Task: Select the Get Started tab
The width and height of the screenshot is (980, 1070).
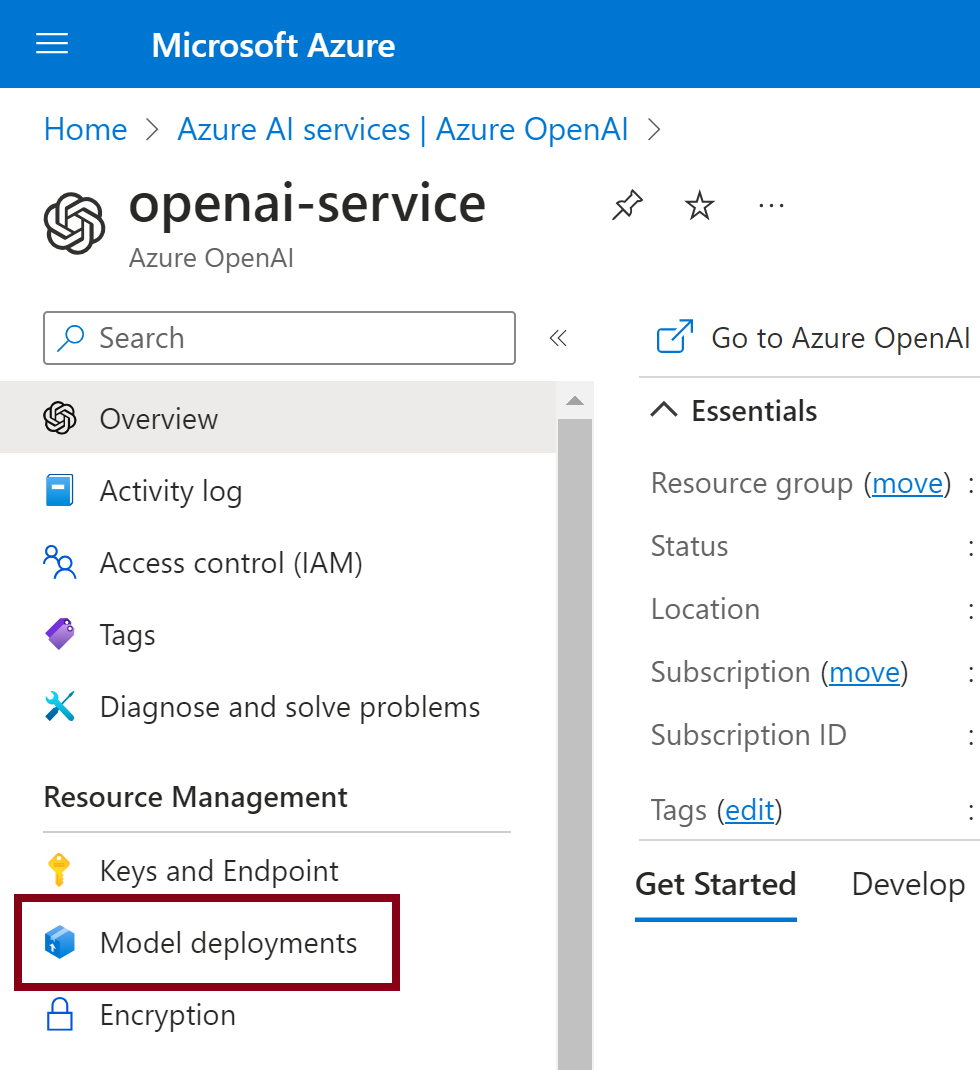Action: pyautogui.click(x=716, y=885)
